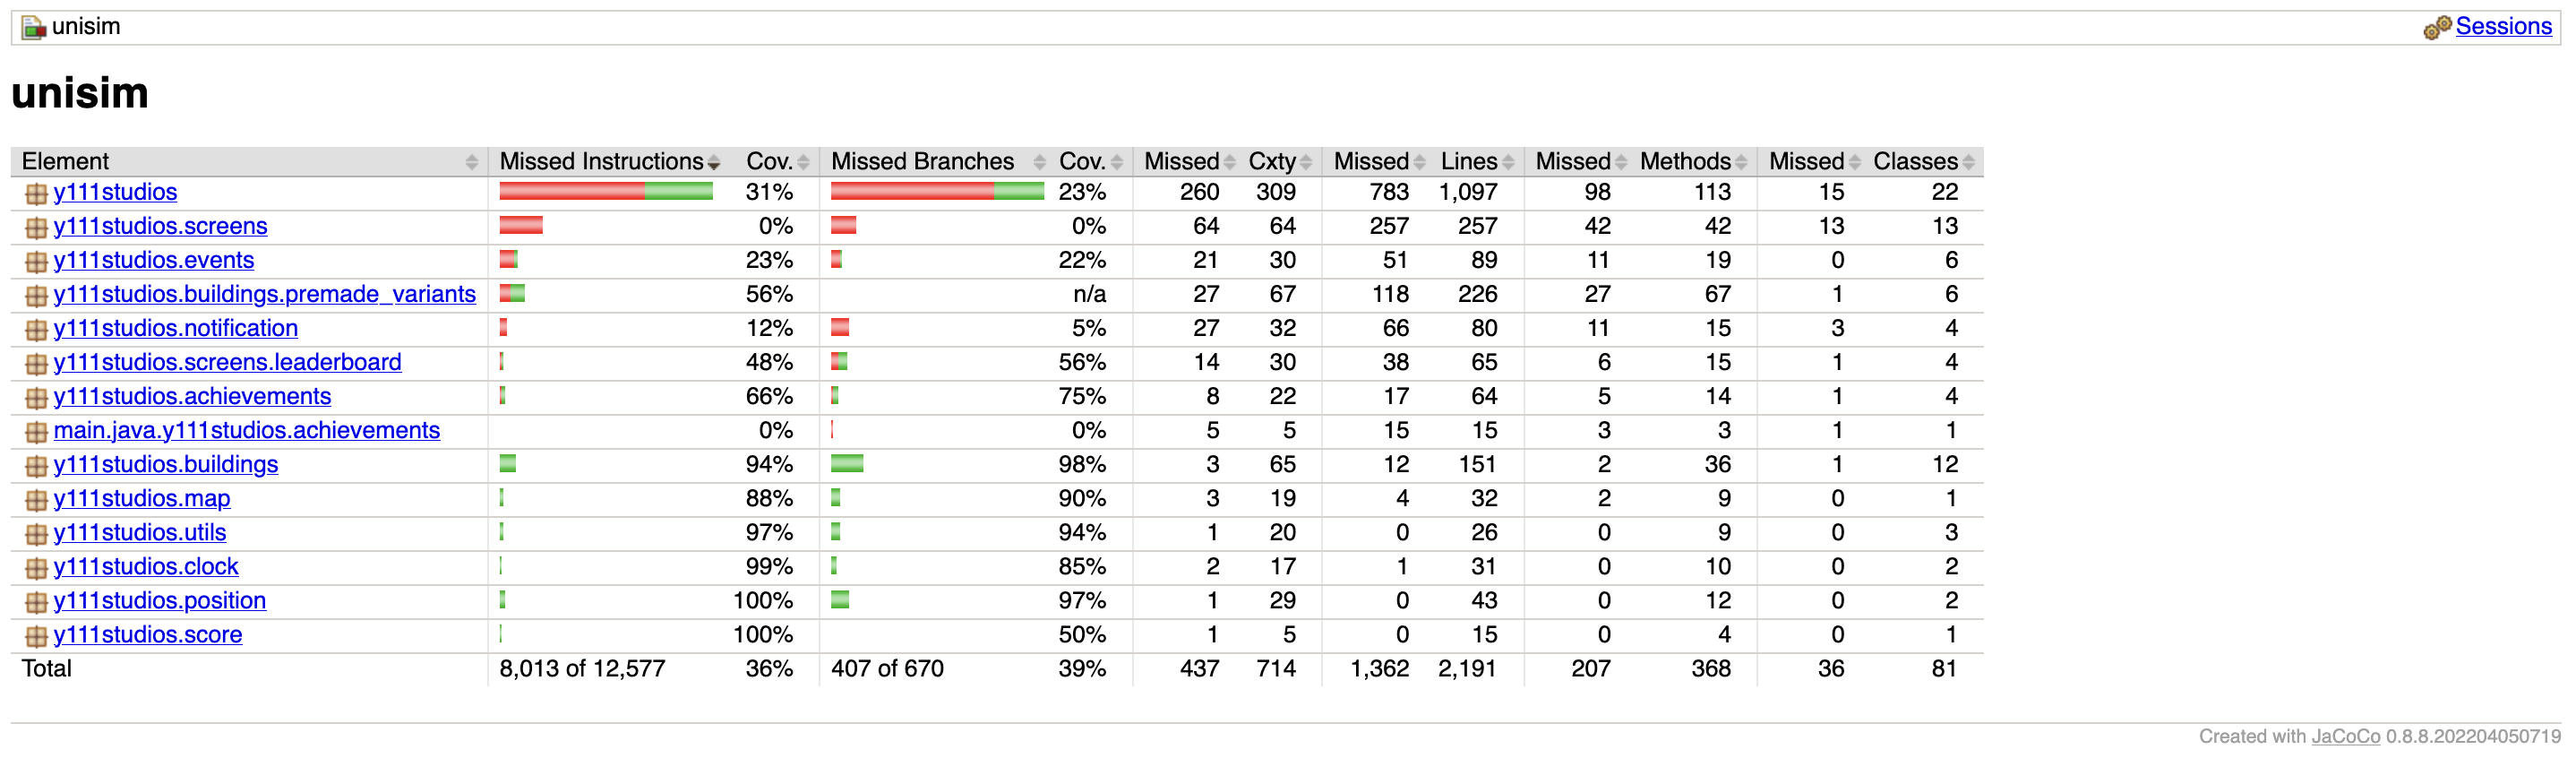
Task: Click the Sessions gear icon
Action: click(x=2436, y=28)
